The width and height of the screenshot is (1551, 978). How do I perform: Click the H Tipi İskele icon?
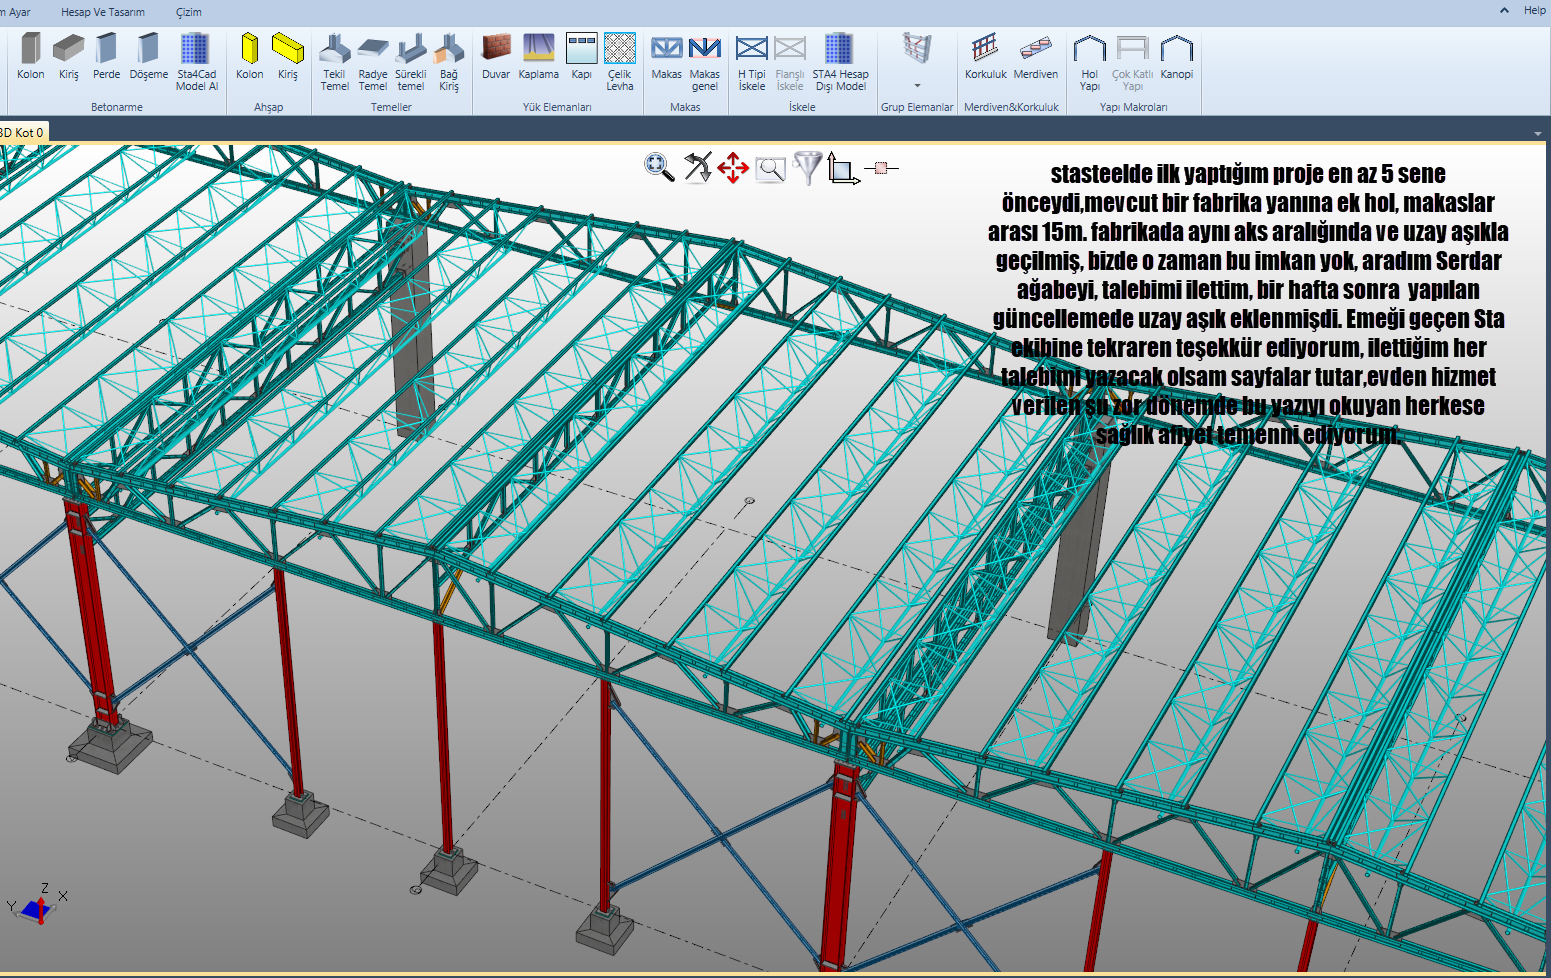(751, 60)
